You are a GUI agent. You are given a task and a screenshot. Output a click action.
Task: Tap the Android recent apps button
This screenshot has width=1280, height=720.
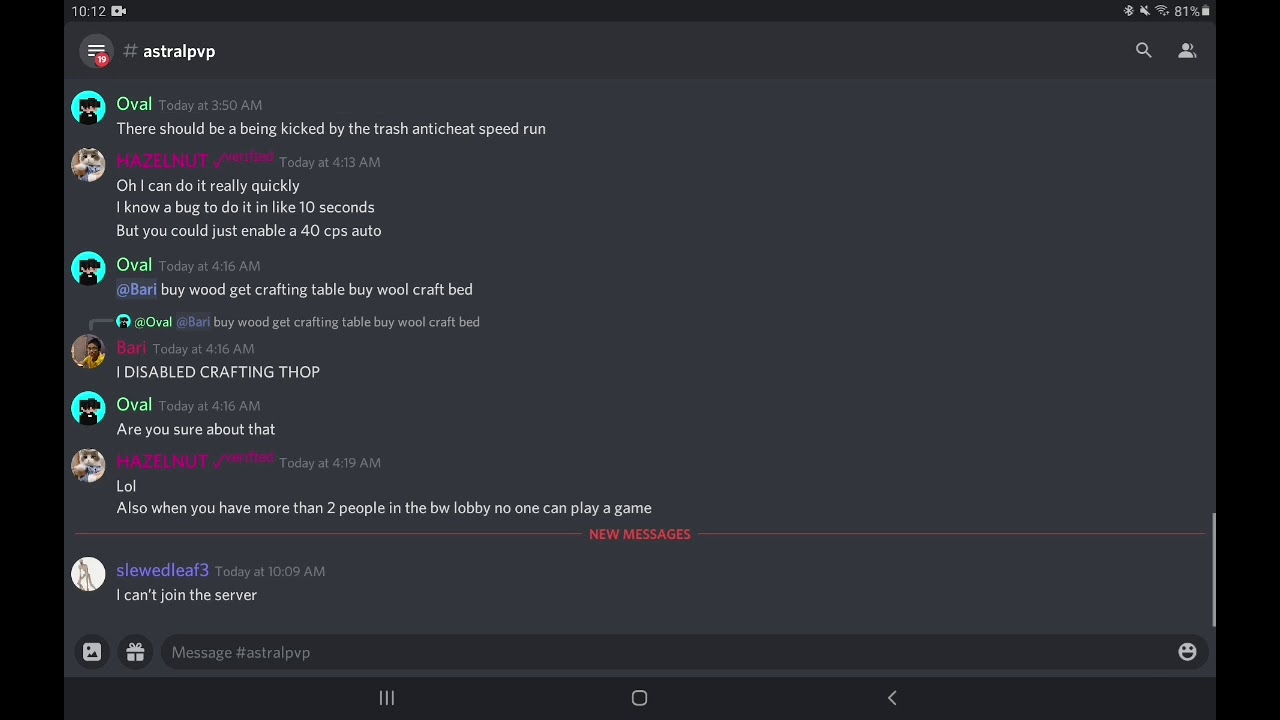(387, 698)
